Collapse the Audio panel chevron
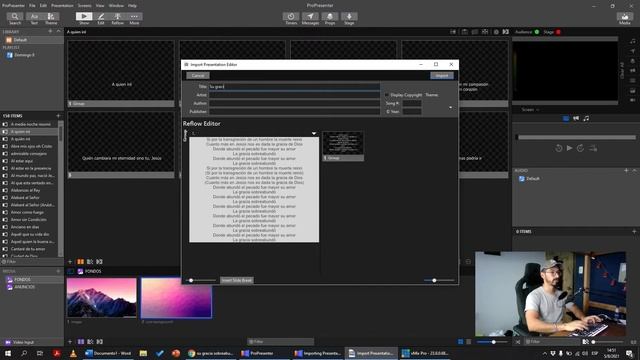640x360 pixels. click(634, 170)
